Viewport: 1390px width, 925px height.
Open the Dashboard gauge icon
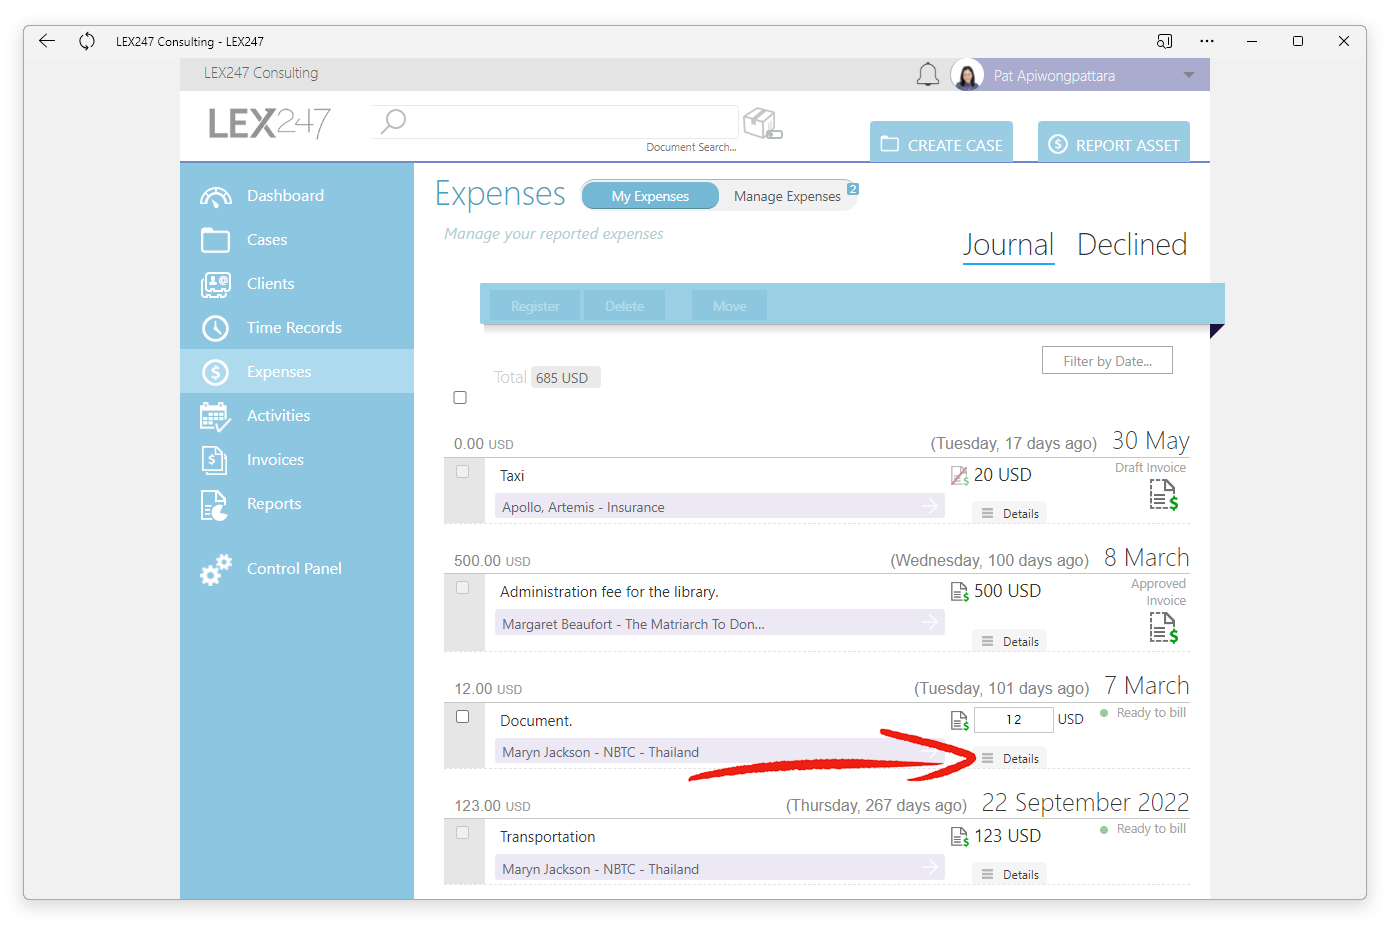[x=215, y=196]
